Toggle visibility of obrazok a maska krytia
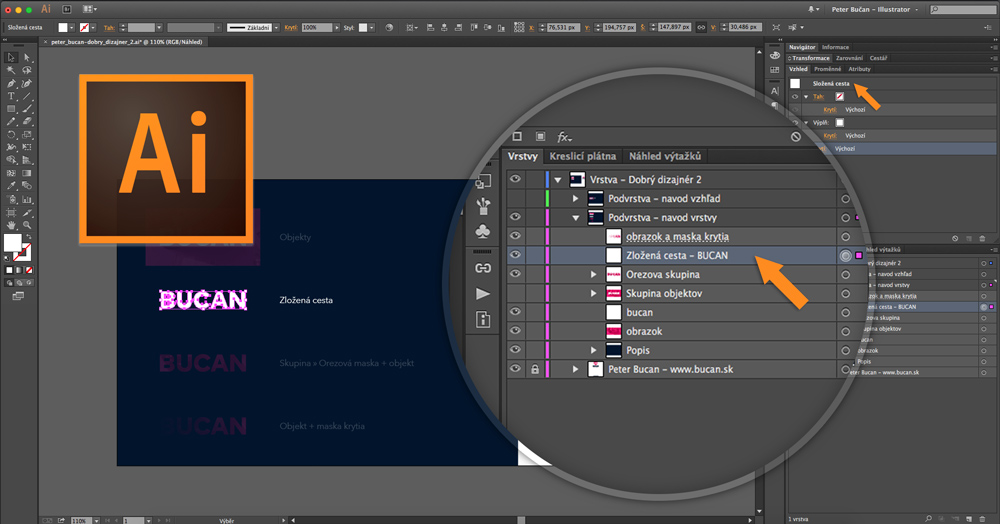This screenshot has height=524, width=1000. (515, 236)
